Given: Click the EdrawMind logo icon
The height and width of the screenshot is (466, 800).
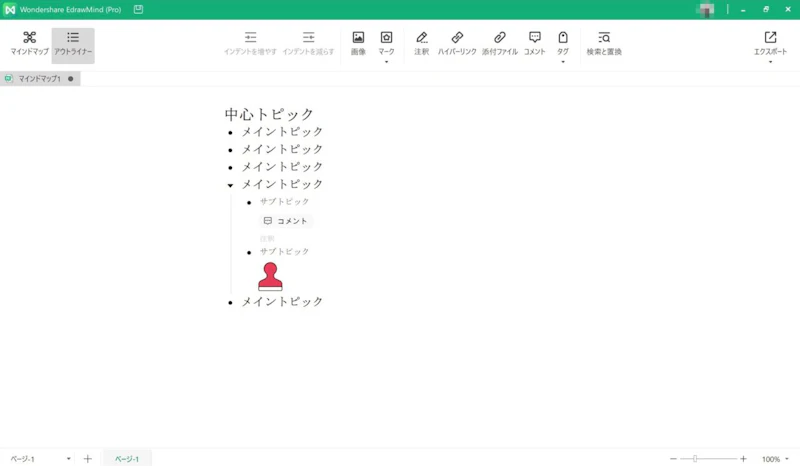Looking at the screenshot, I should (10, 10).
